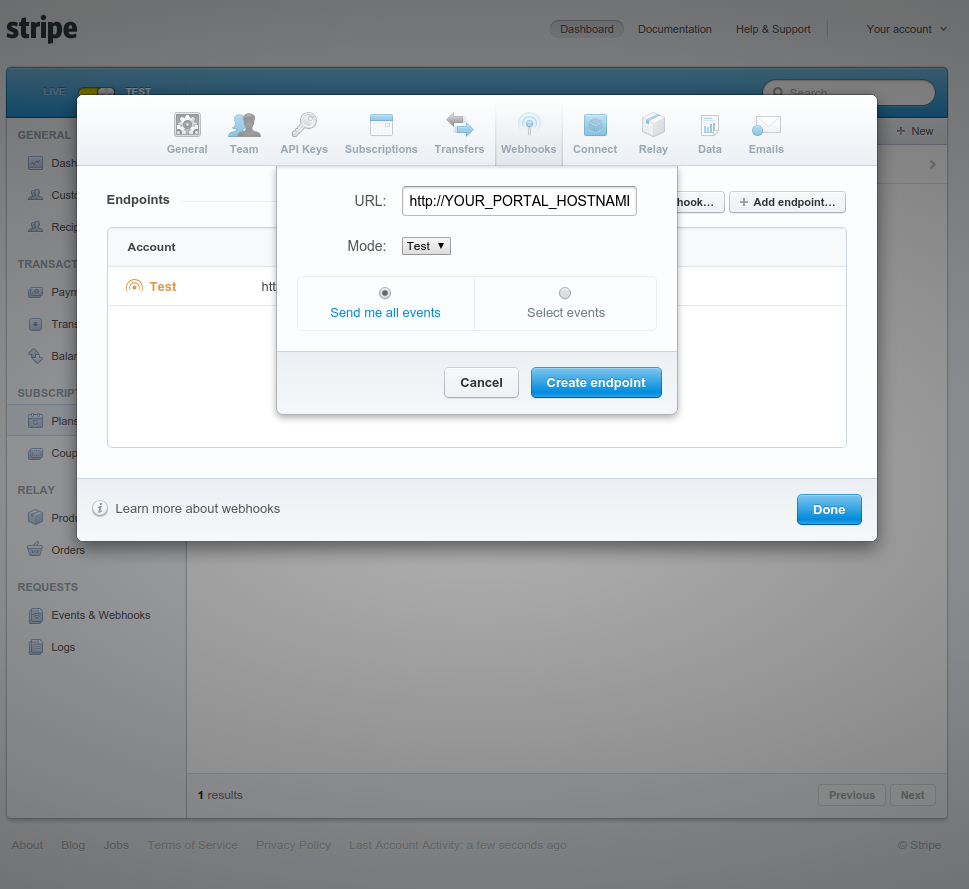This screenshot has height=889, width=969.
Task: Choose the 'Select events' radio option
Action: 565,293
